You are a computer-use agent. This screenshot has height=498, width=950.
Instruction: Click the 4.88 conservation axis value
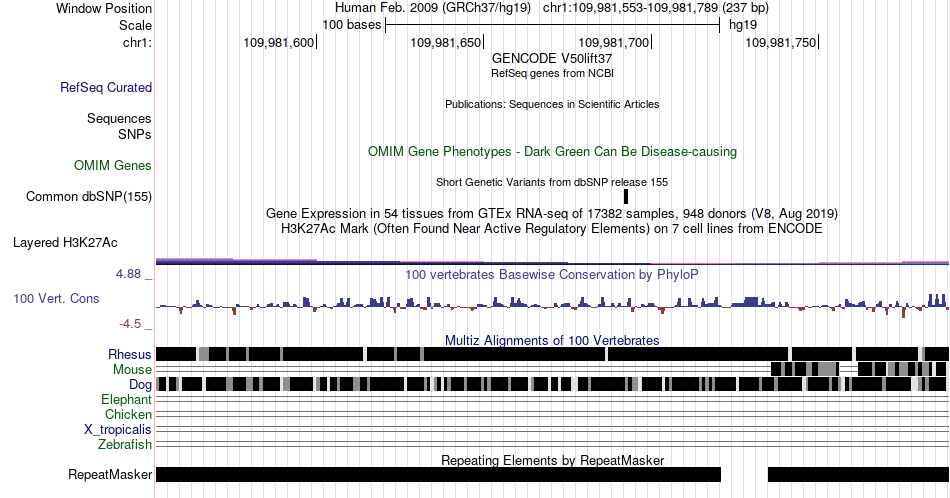pos(128,274)
